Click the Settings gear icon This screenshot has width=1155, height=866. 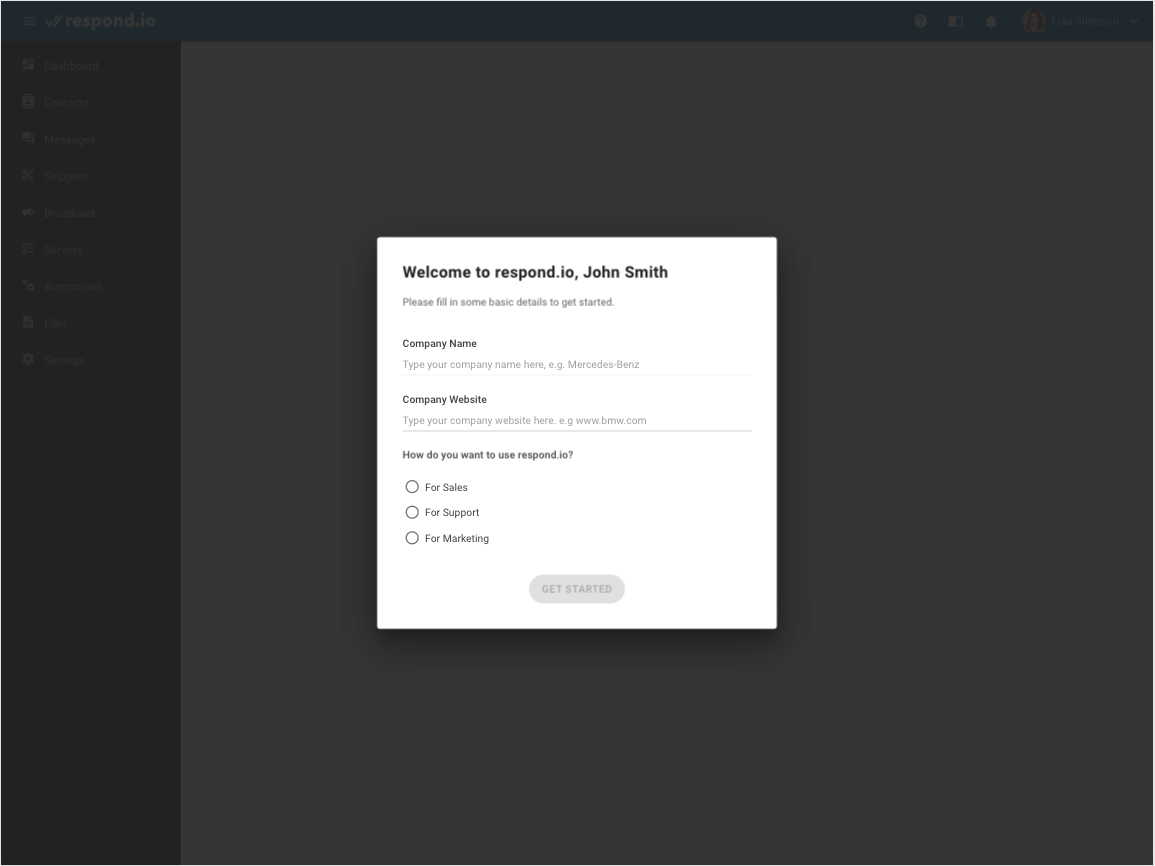28,359
